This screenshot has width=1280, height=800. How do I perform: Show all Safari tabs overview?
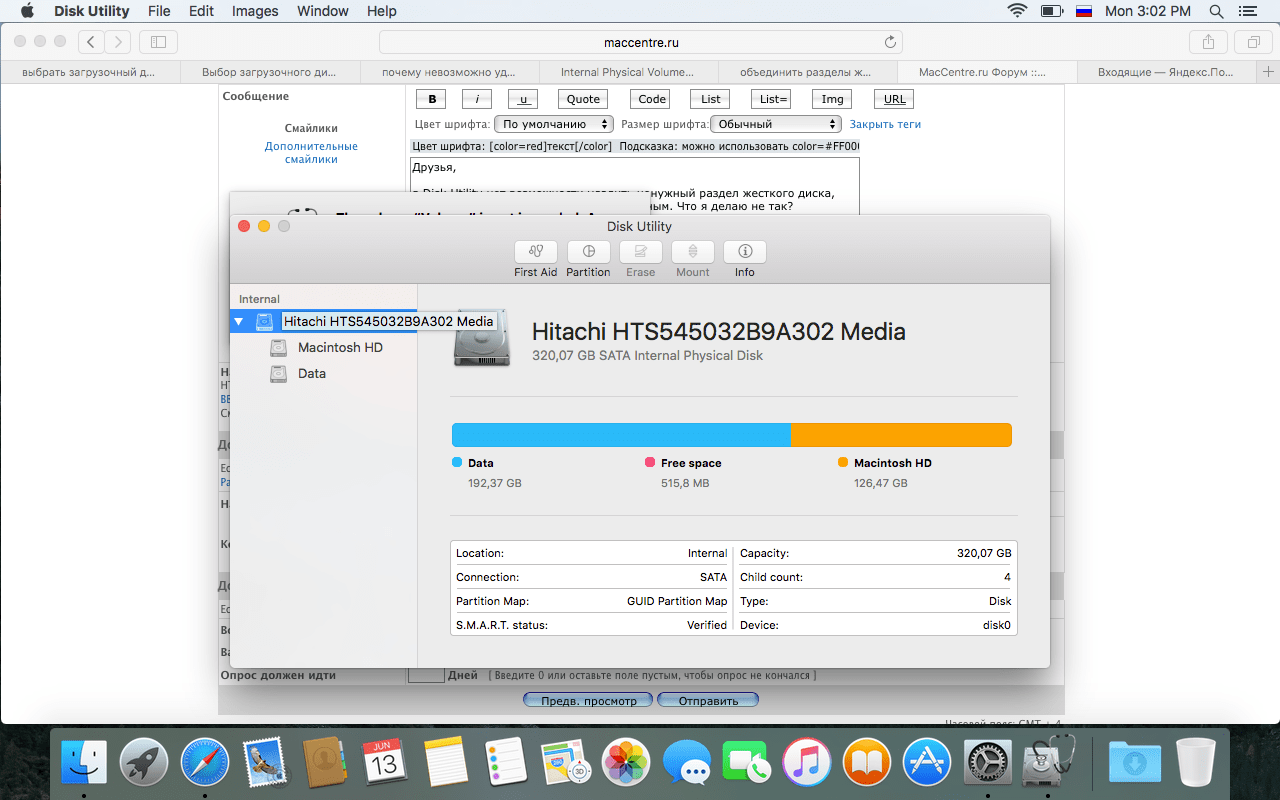point(1253,41)
